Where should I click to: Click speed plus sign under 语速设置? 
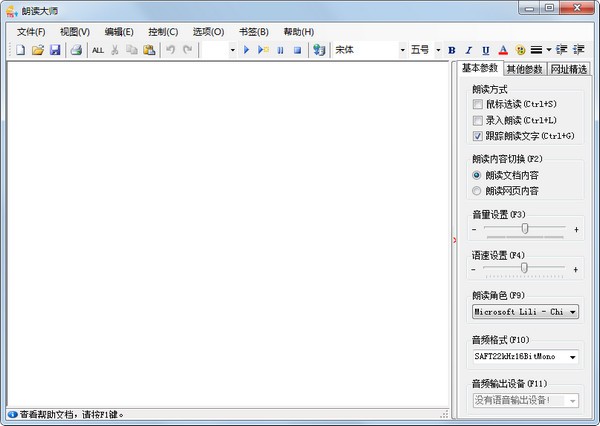[x=576, y=270]
